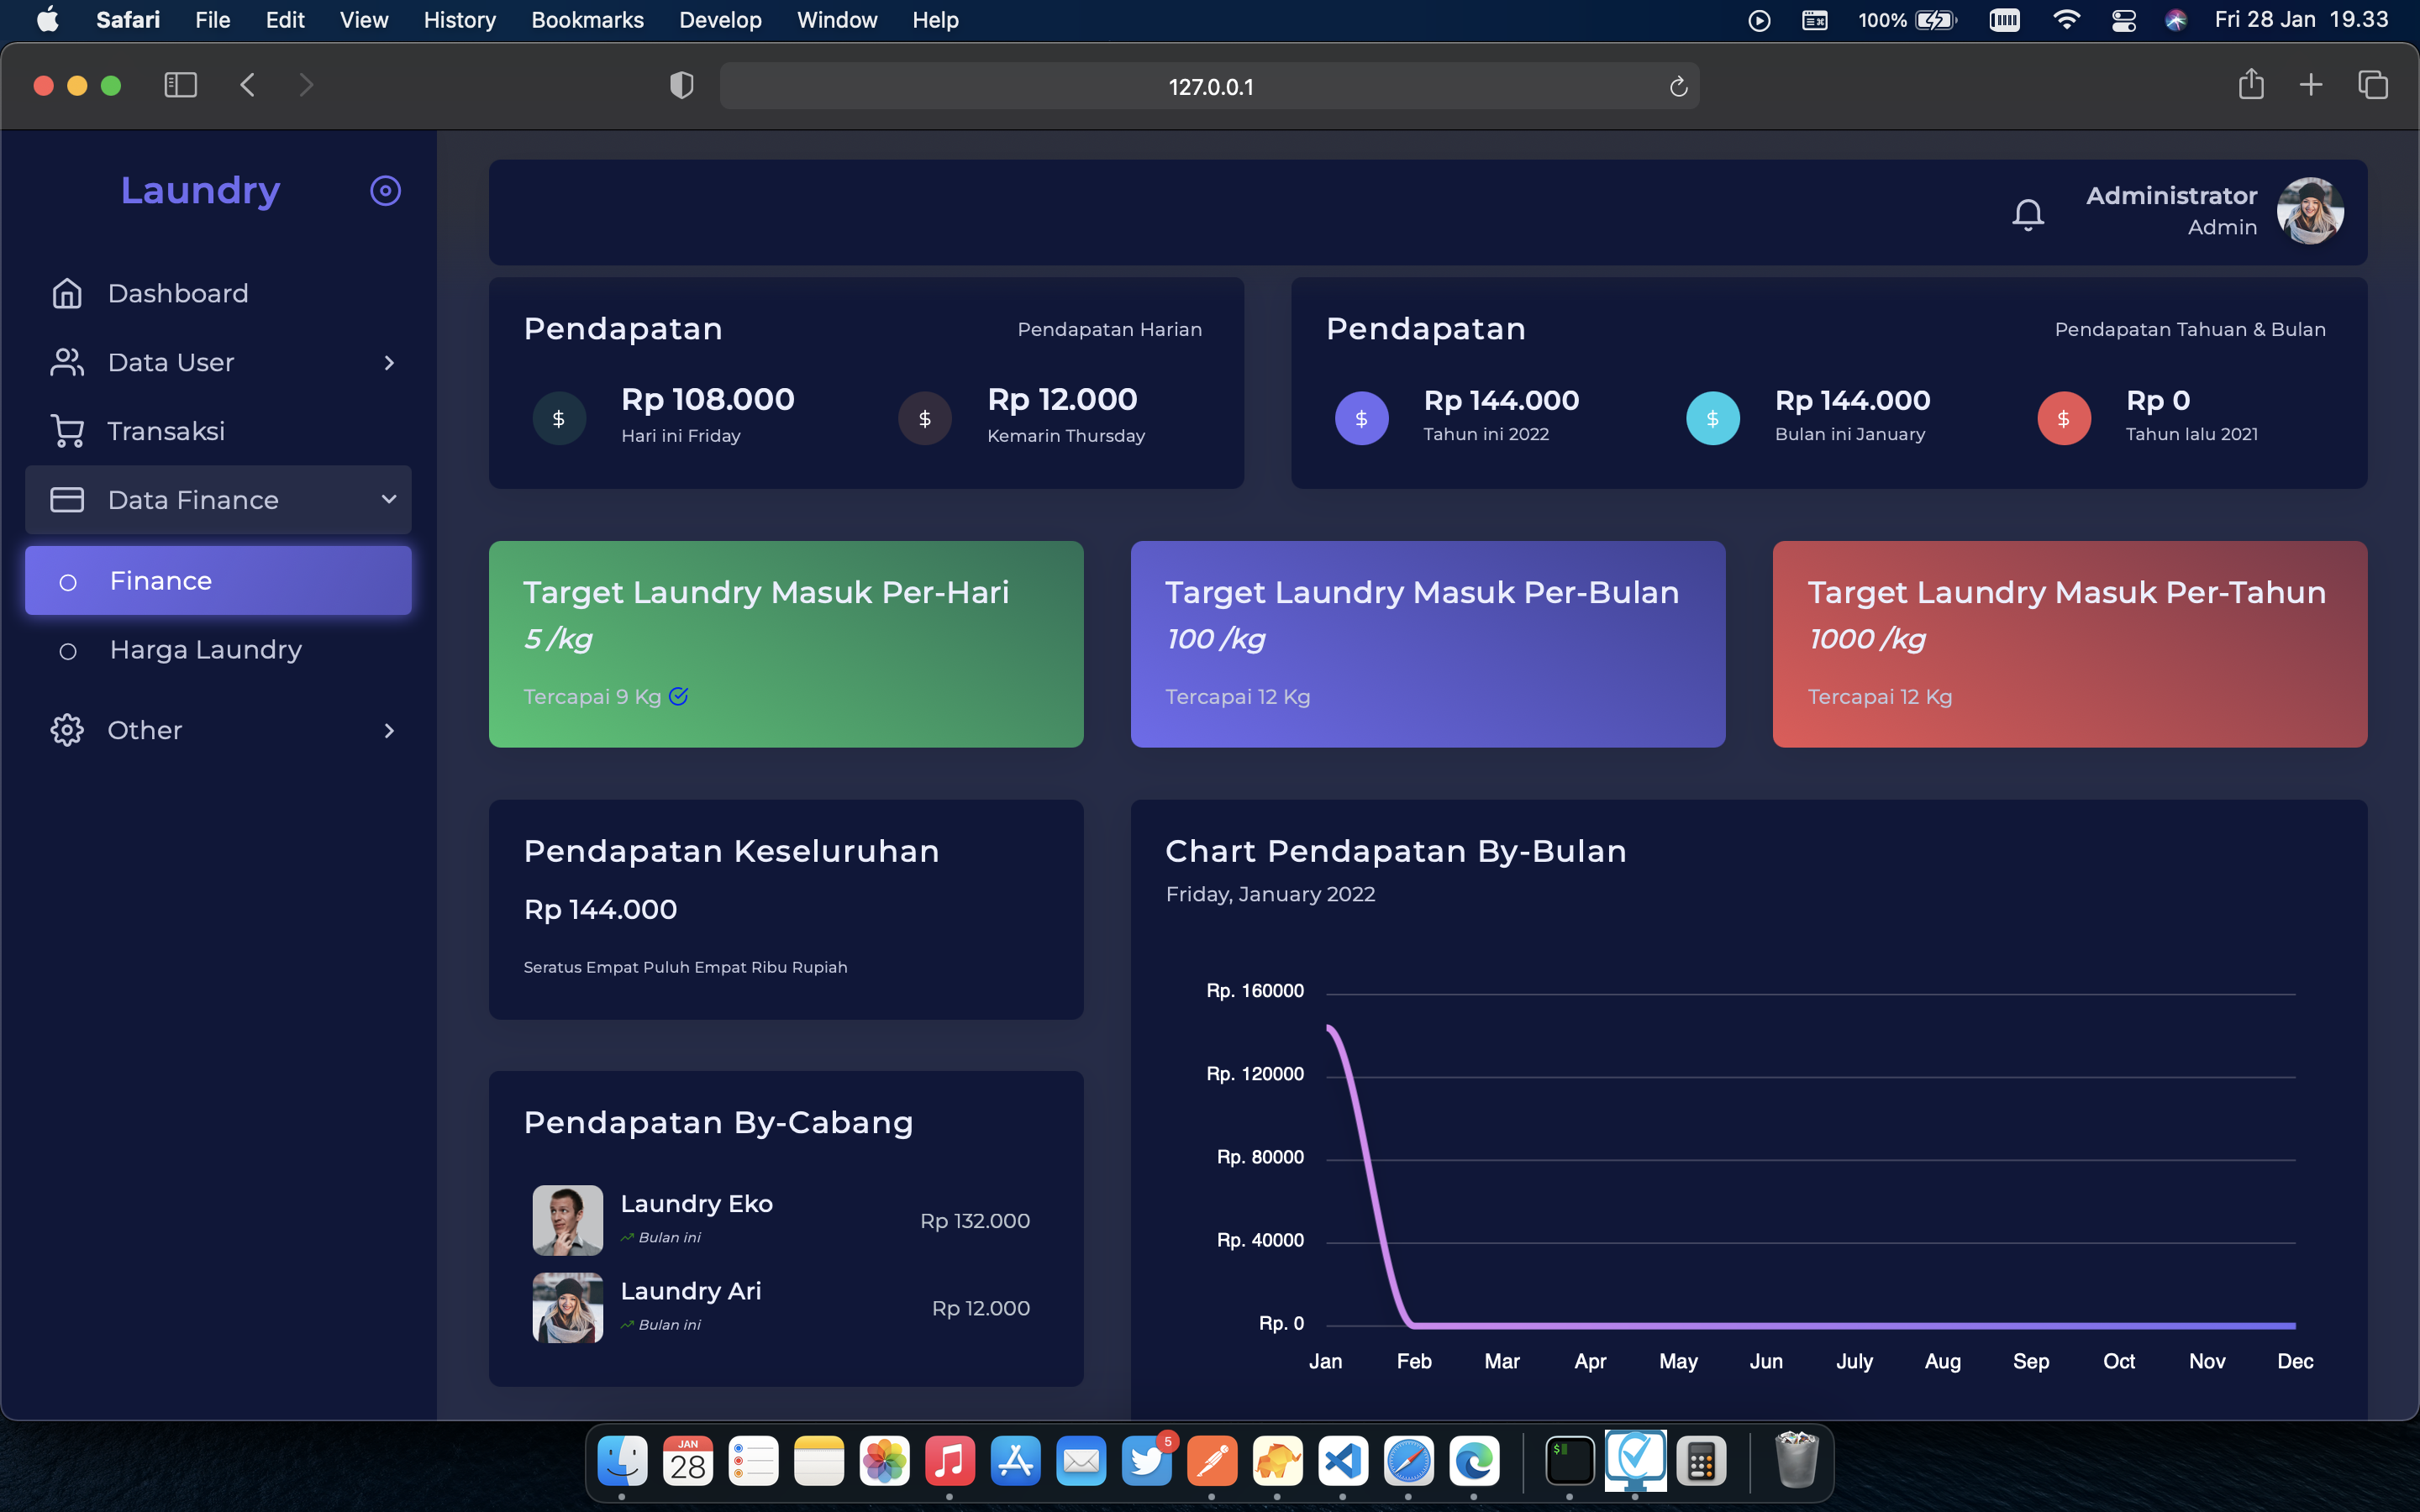This screenshot has width=2420, height=1512.
Task: Click Safari's sidebar toggle icon
Action: click(180, 85)
